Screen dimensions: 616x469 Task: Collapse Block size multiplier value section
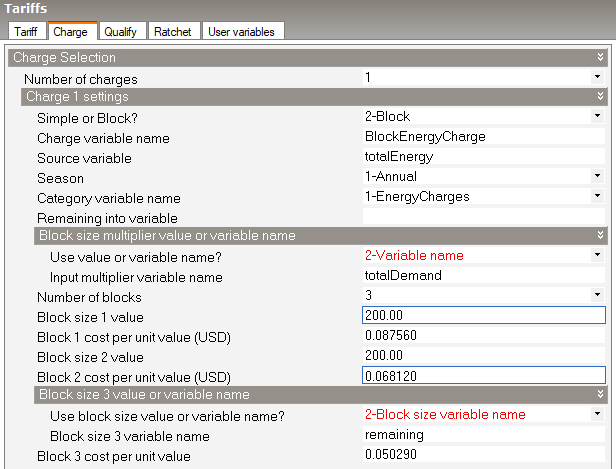(600, 236)
